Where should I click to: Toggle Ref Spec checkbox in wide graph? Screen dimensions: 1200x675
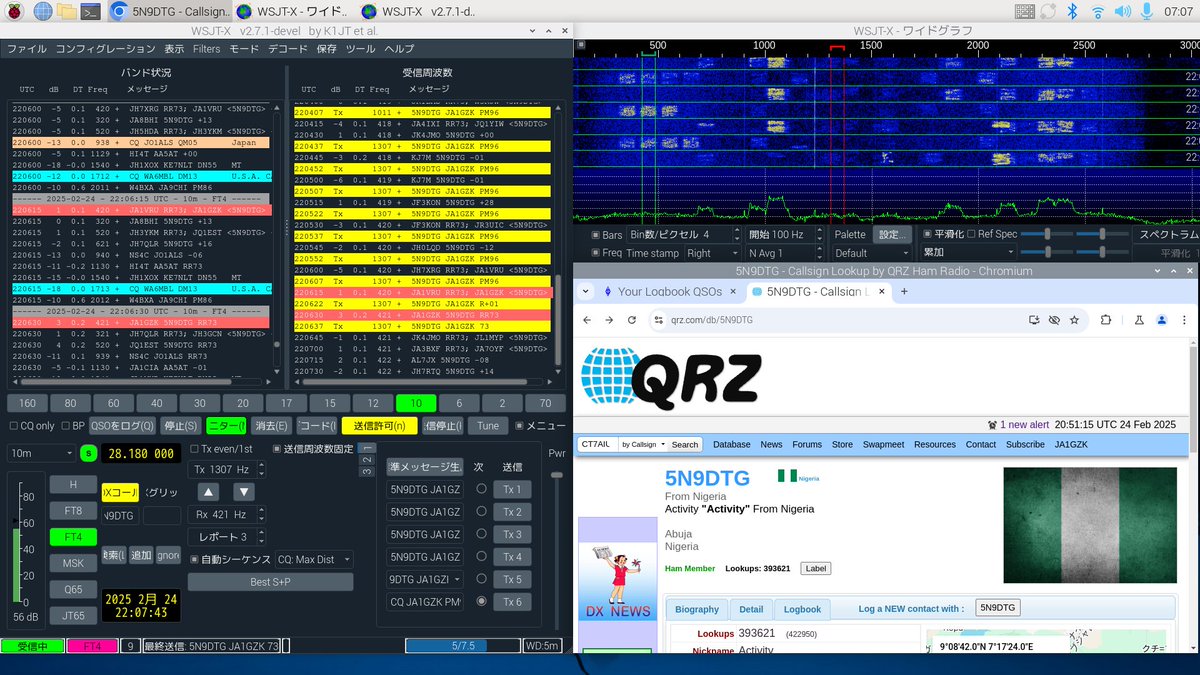971,235
